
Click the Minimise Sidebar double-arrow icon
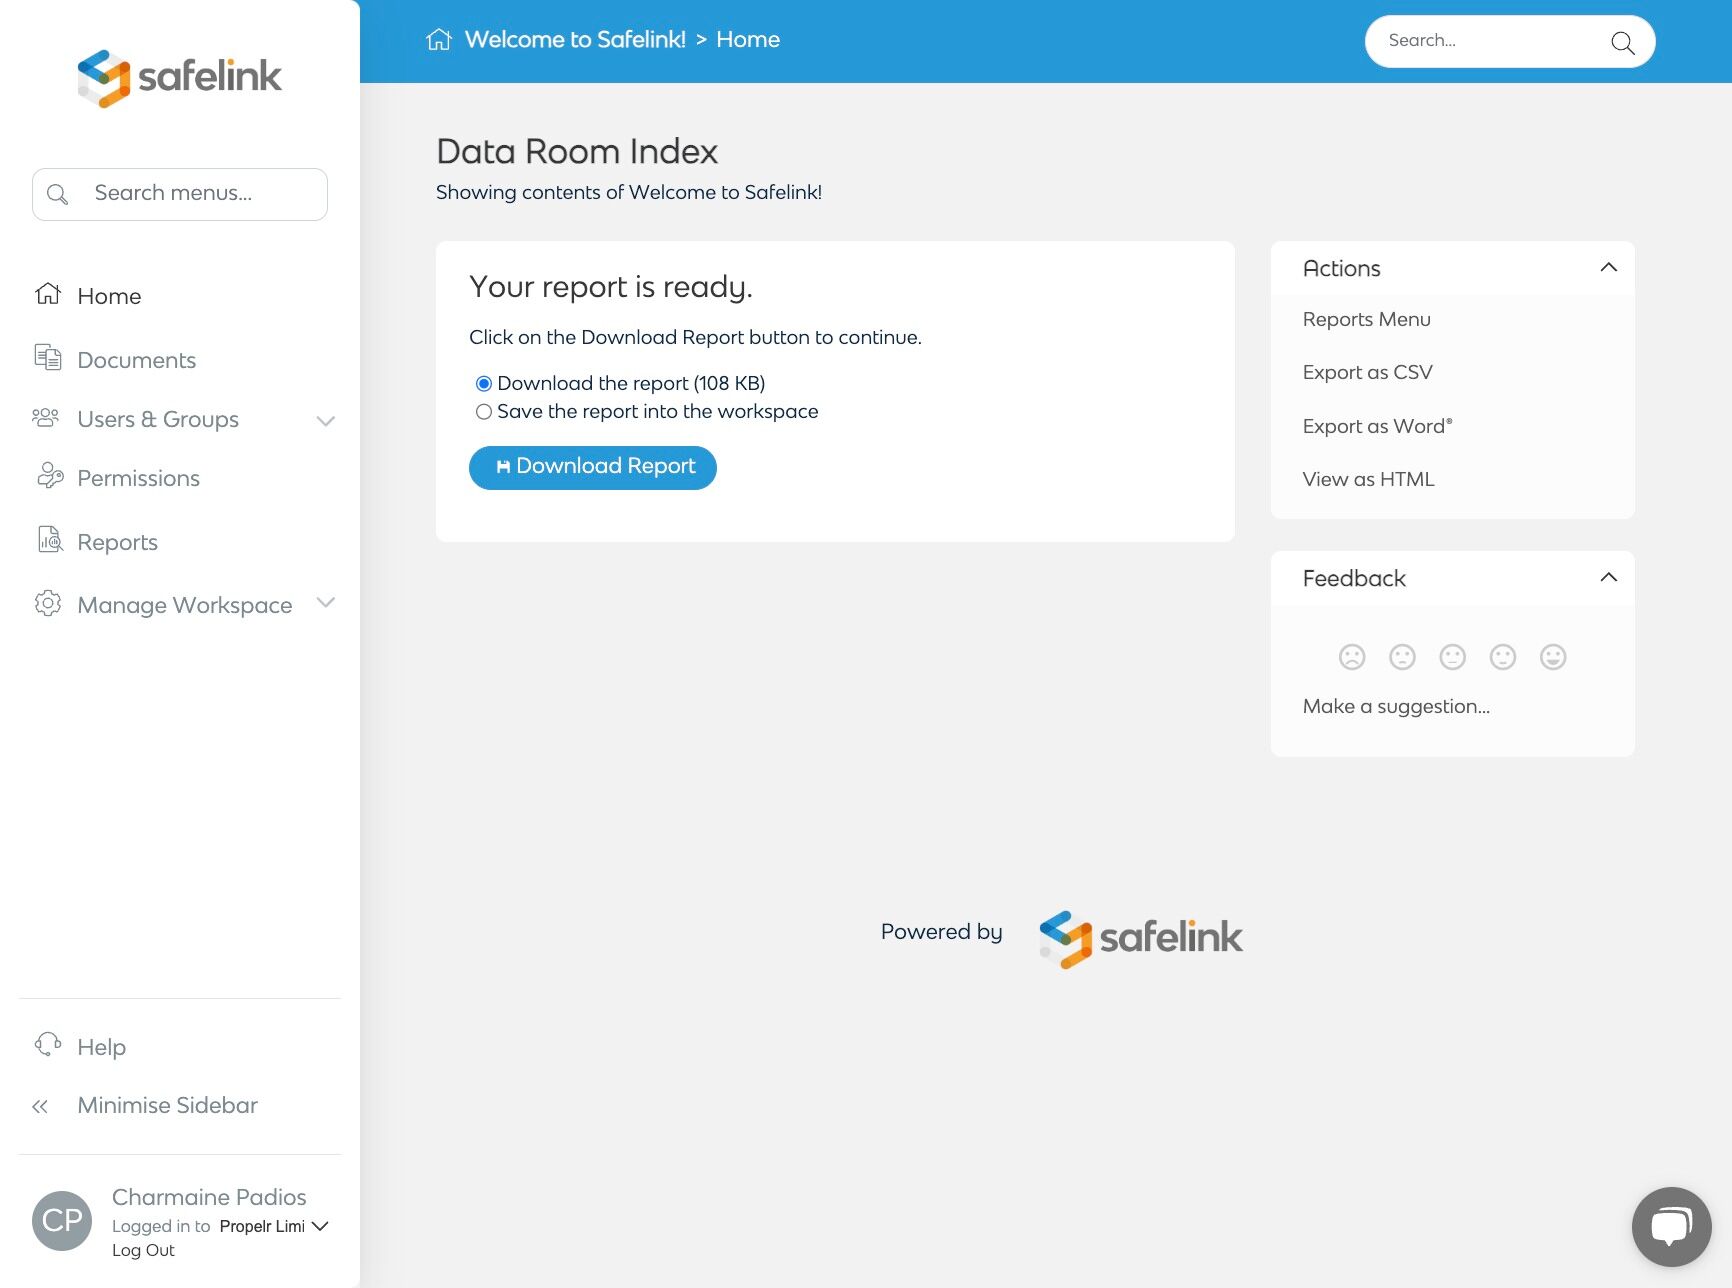[x=40, y=1106]
